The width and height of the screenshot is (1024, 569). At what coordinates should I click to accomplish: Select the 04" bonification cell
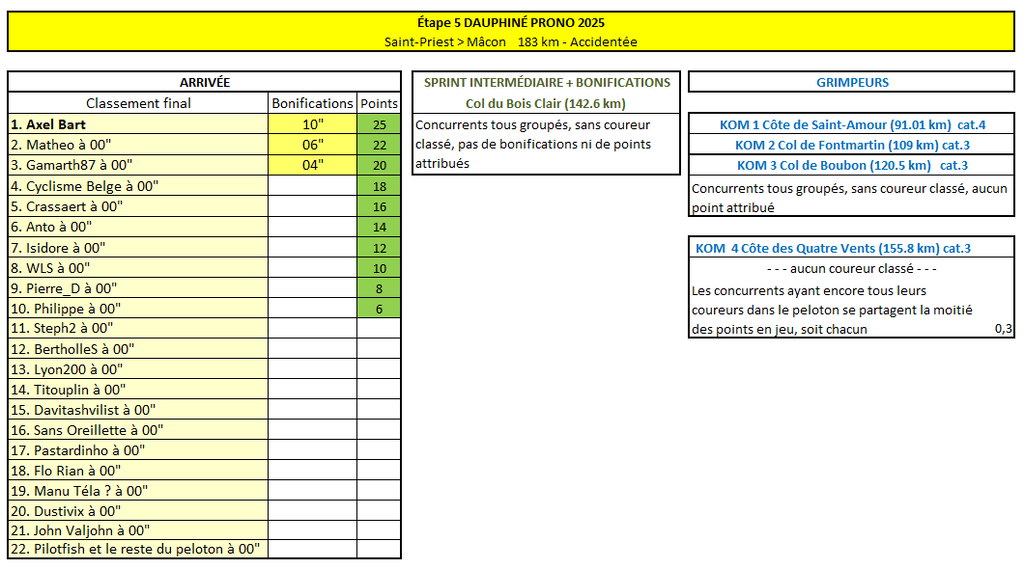pyautogui.click(x=312, y=165)
